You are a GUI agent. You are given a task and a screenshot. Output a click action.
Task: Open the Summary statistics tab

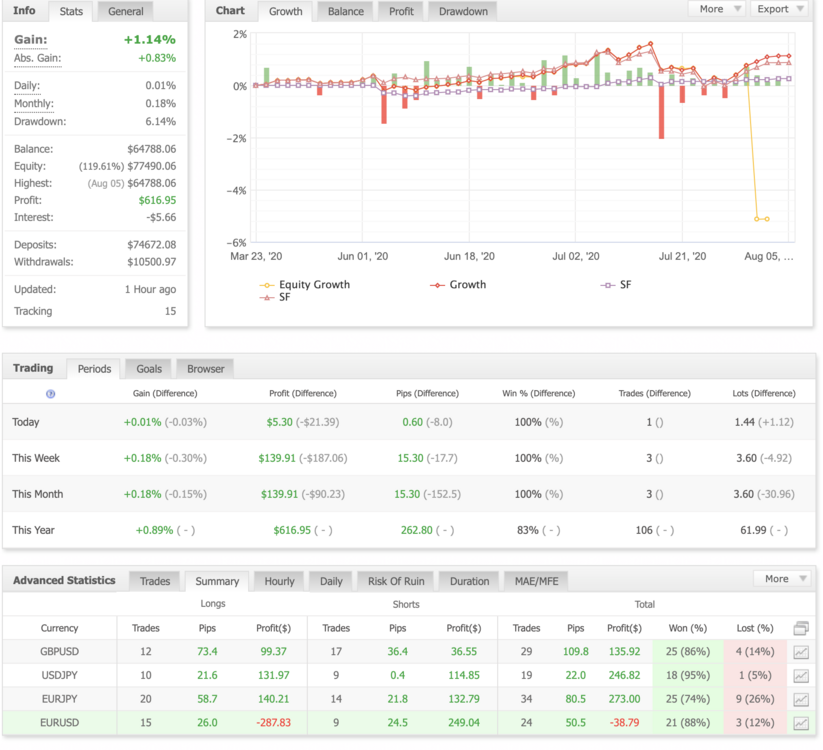coord(217,581)
